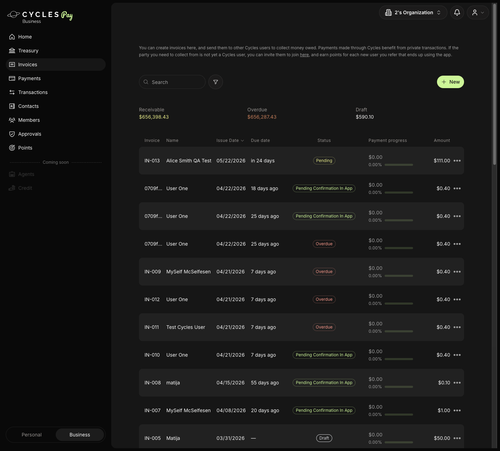Screen dimensions: 500x451
Task: Click Pending Confirmation badge on IN-010
Action: (x=324, y=355)
